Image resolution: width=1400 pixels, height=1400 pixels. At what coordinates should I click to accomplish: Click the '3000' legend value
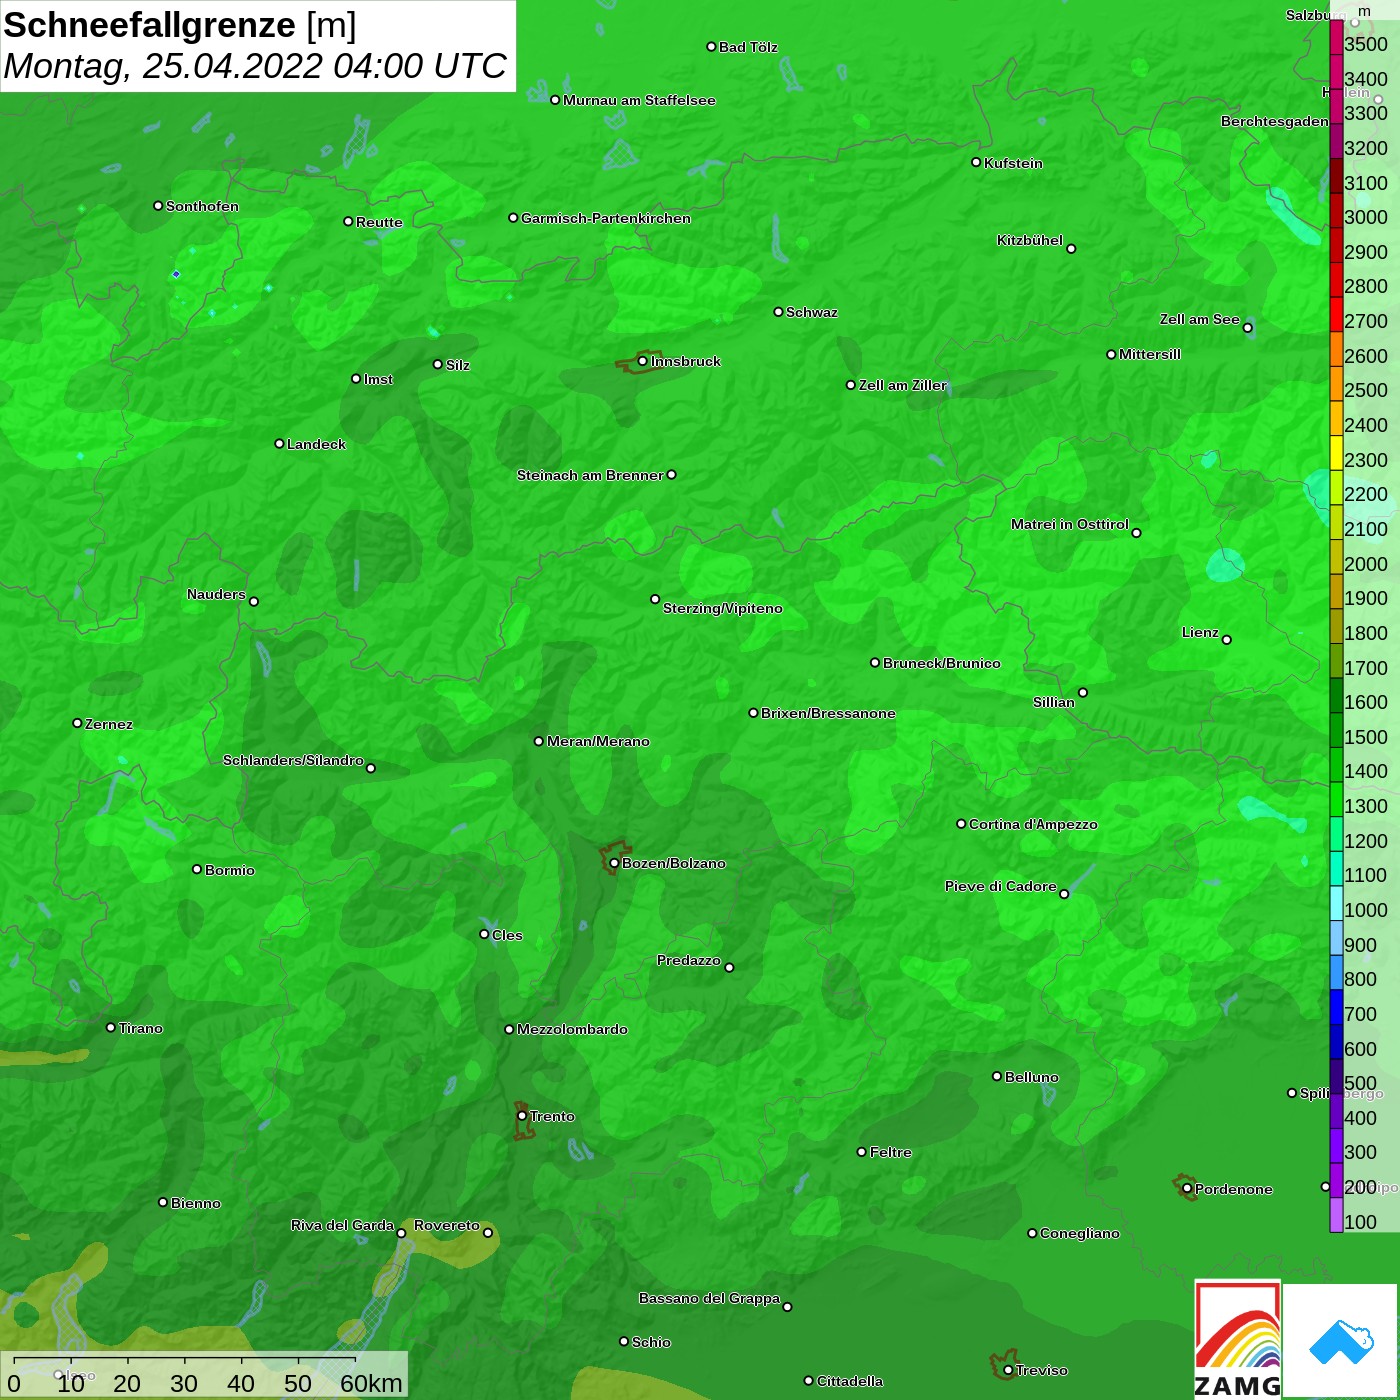(1366, 217)
